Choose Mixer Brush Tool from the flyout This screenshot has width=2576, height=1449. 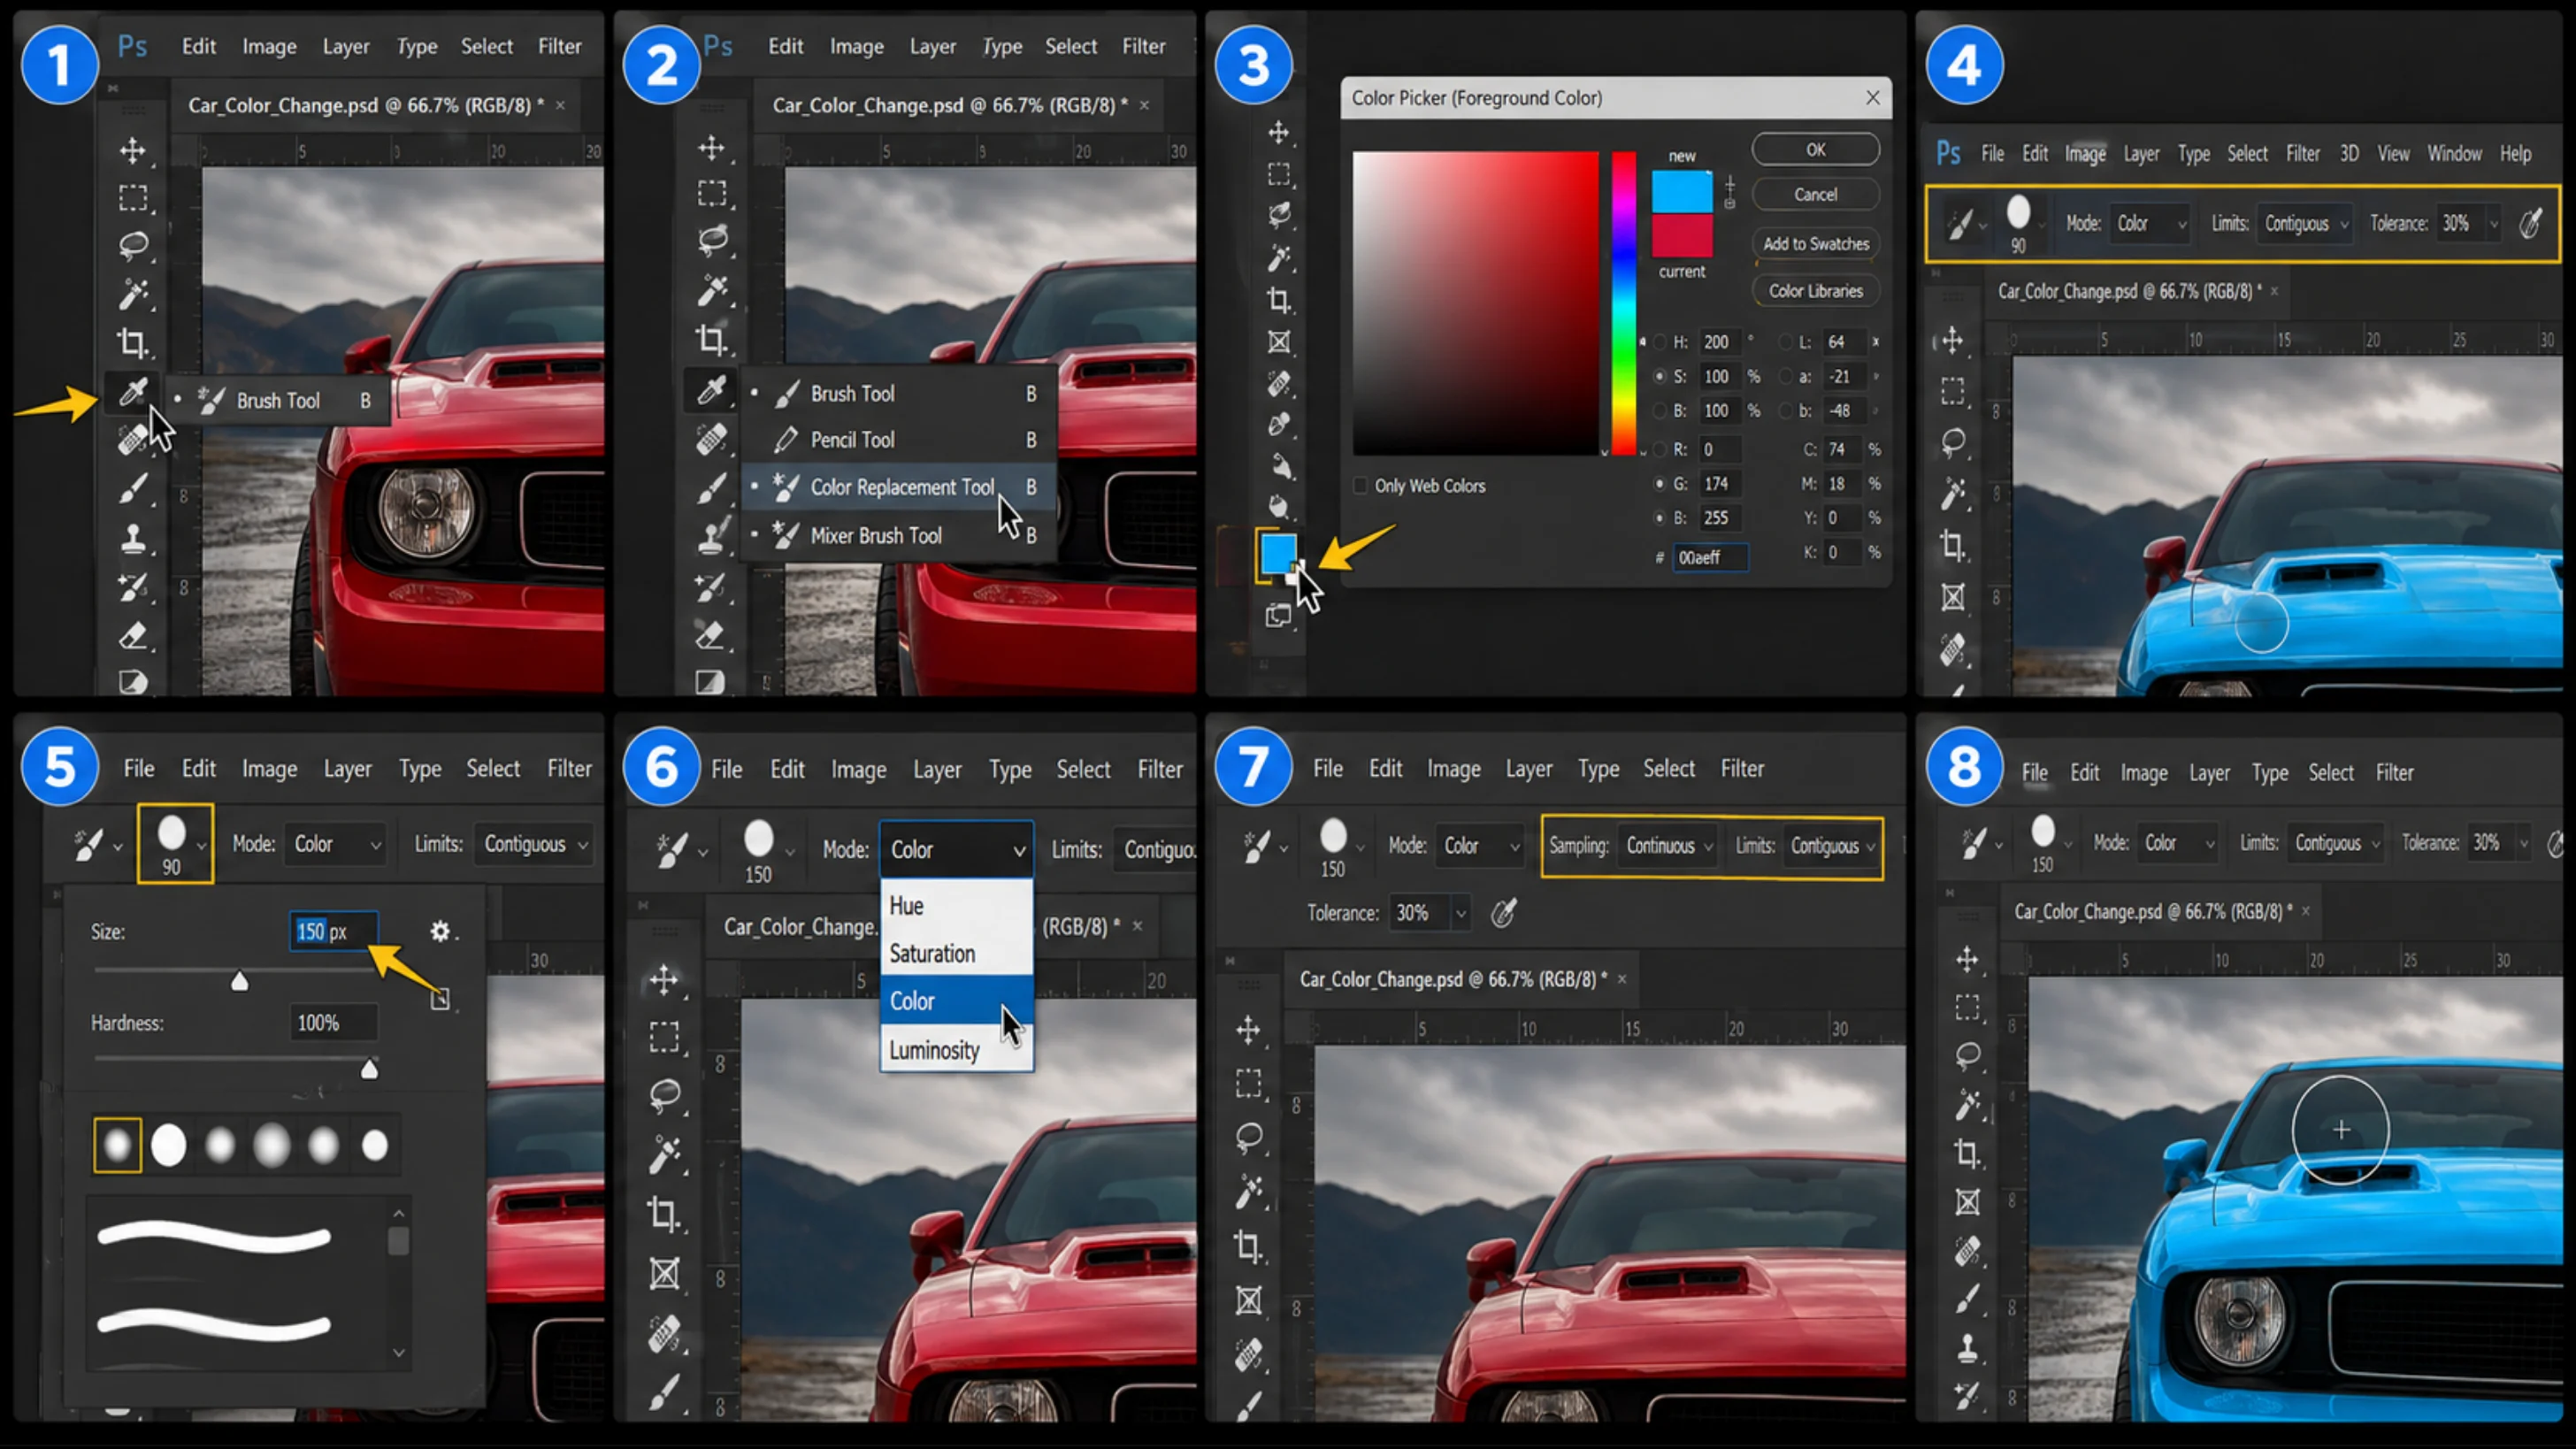coord(898,536)
